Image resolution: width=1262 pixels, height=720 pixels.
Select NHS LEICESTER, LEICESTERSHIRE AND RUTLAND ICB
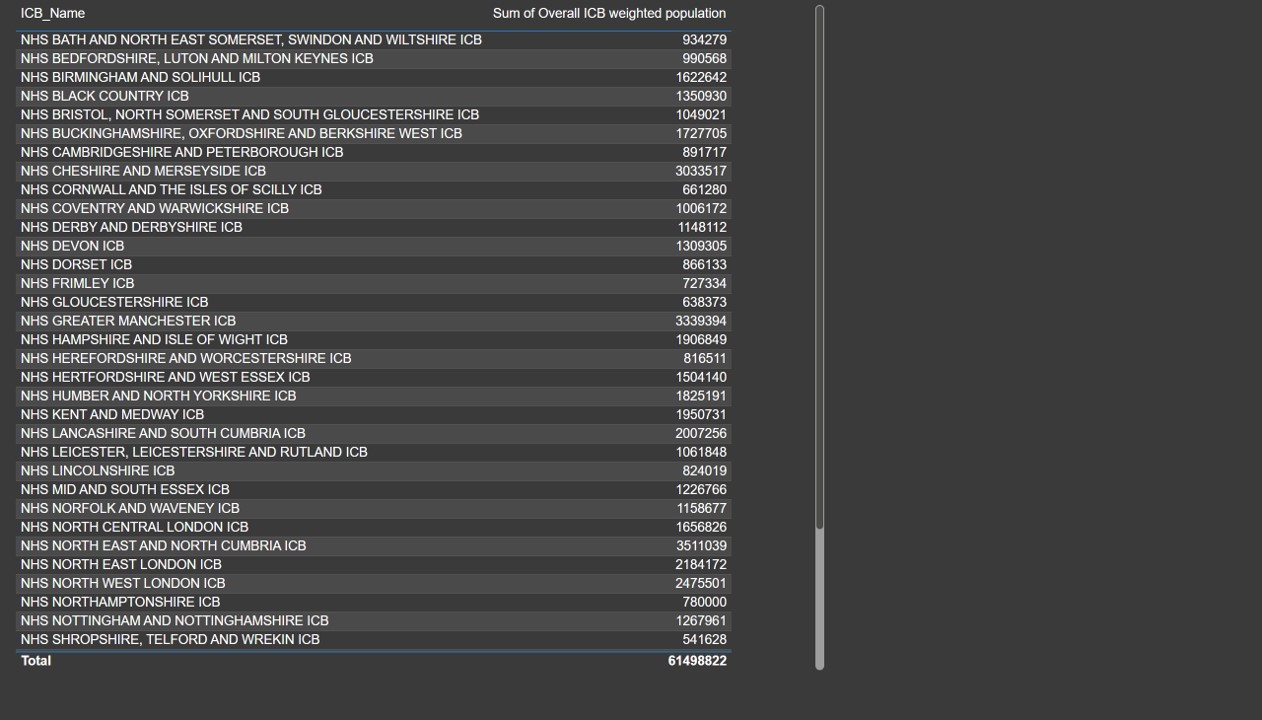[x=194, y=452]
